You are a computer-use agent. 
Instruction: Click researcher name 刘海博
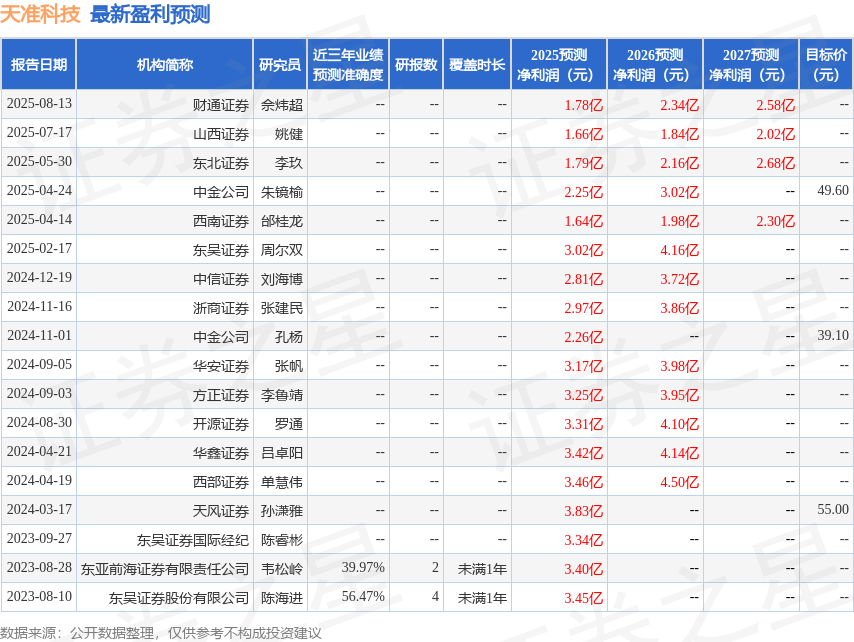tap(282, 279)
